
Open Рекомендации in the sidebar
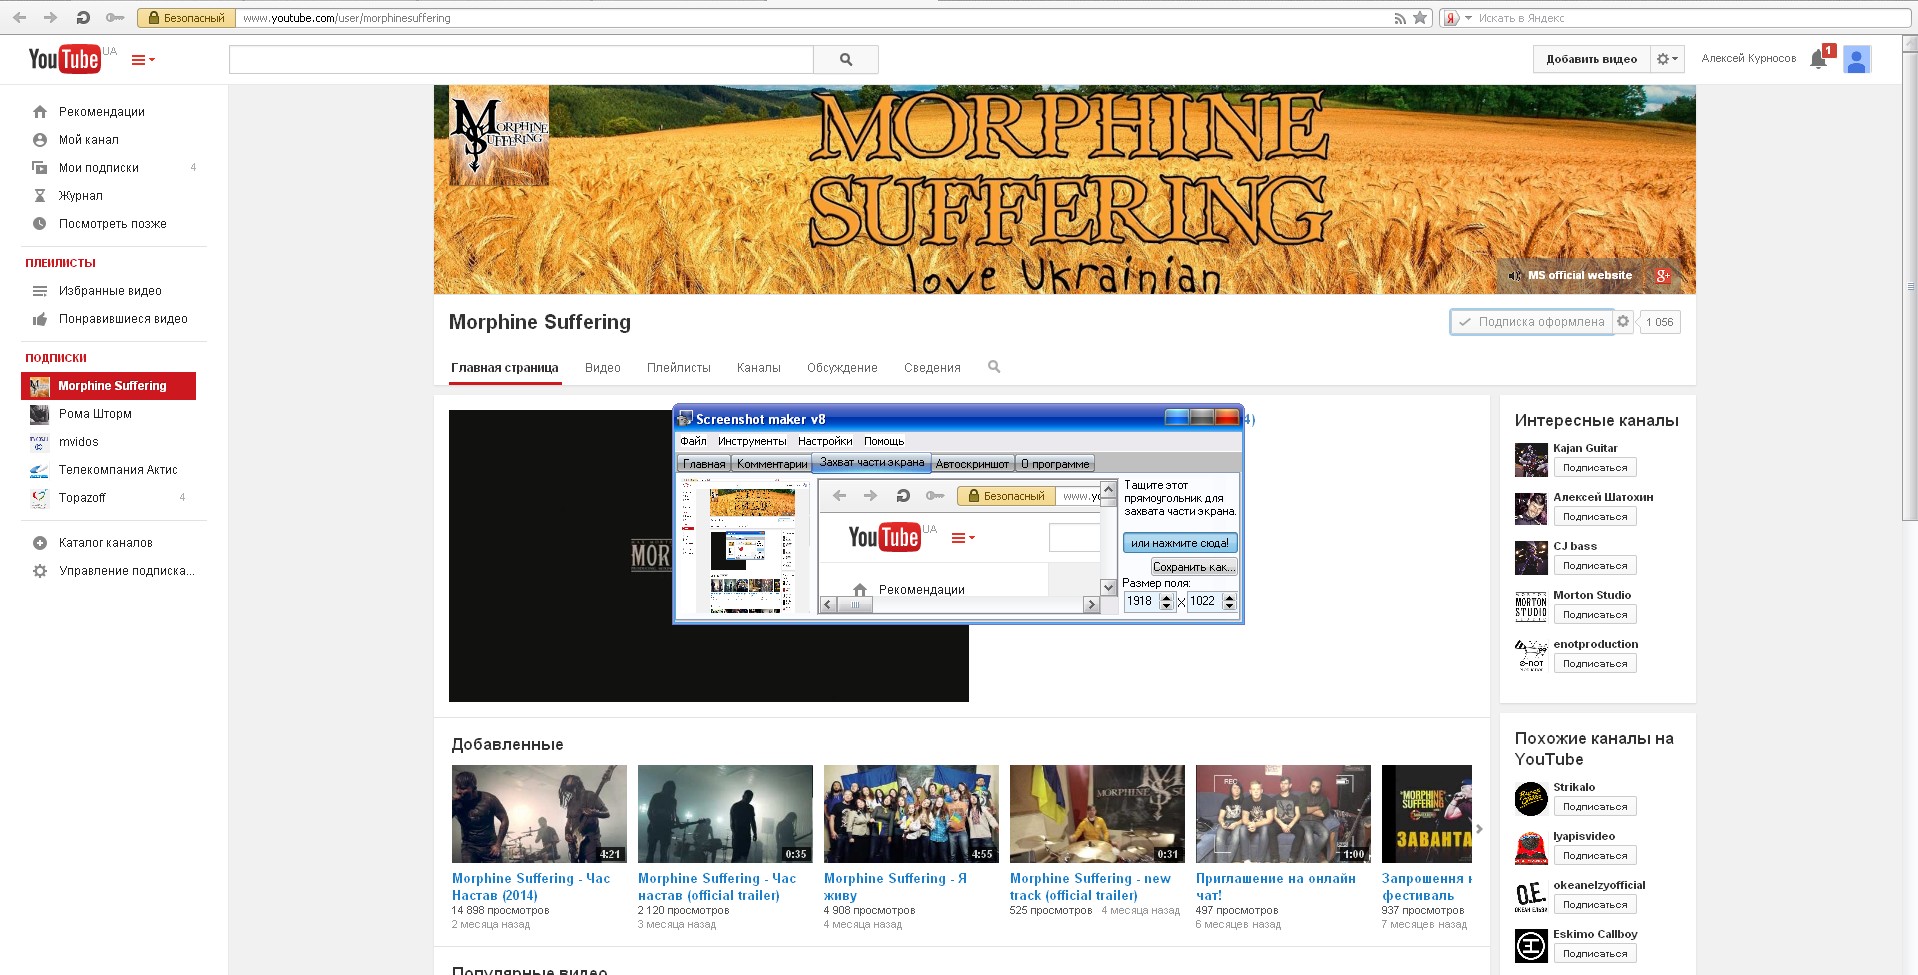(101, 112)
